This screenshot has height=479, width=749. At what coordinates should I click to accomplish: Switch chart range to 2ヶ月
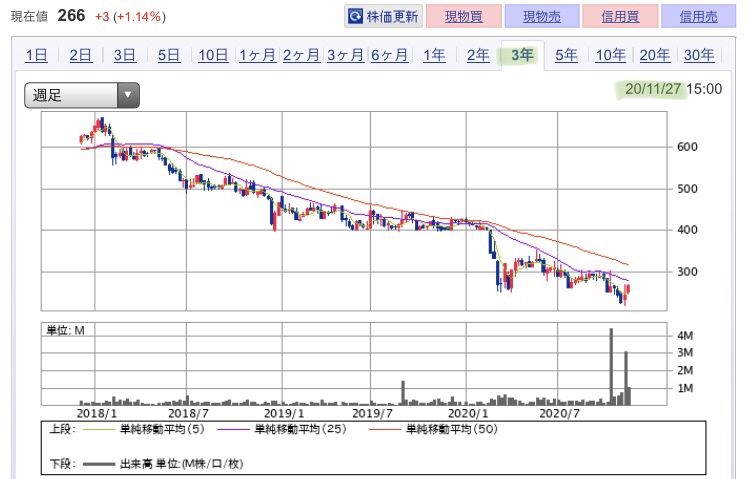pos(301,55)
